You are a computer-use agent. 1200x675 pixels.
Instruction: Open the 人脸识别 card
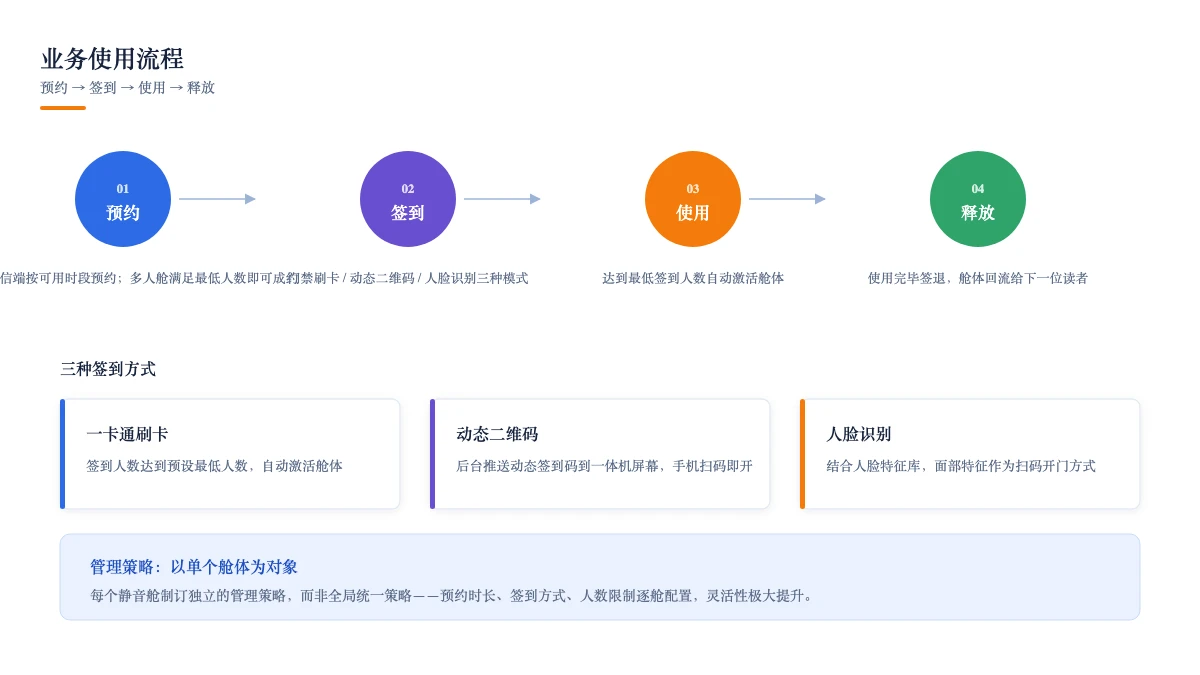[970, 454]
